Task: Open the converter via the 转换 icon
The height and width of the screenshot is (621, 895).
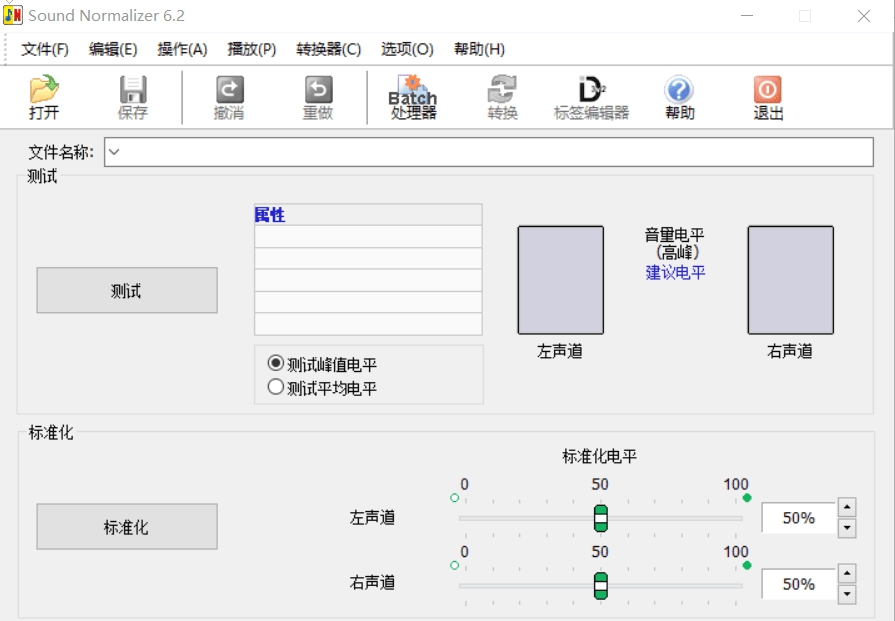Action: click(501, 97)
